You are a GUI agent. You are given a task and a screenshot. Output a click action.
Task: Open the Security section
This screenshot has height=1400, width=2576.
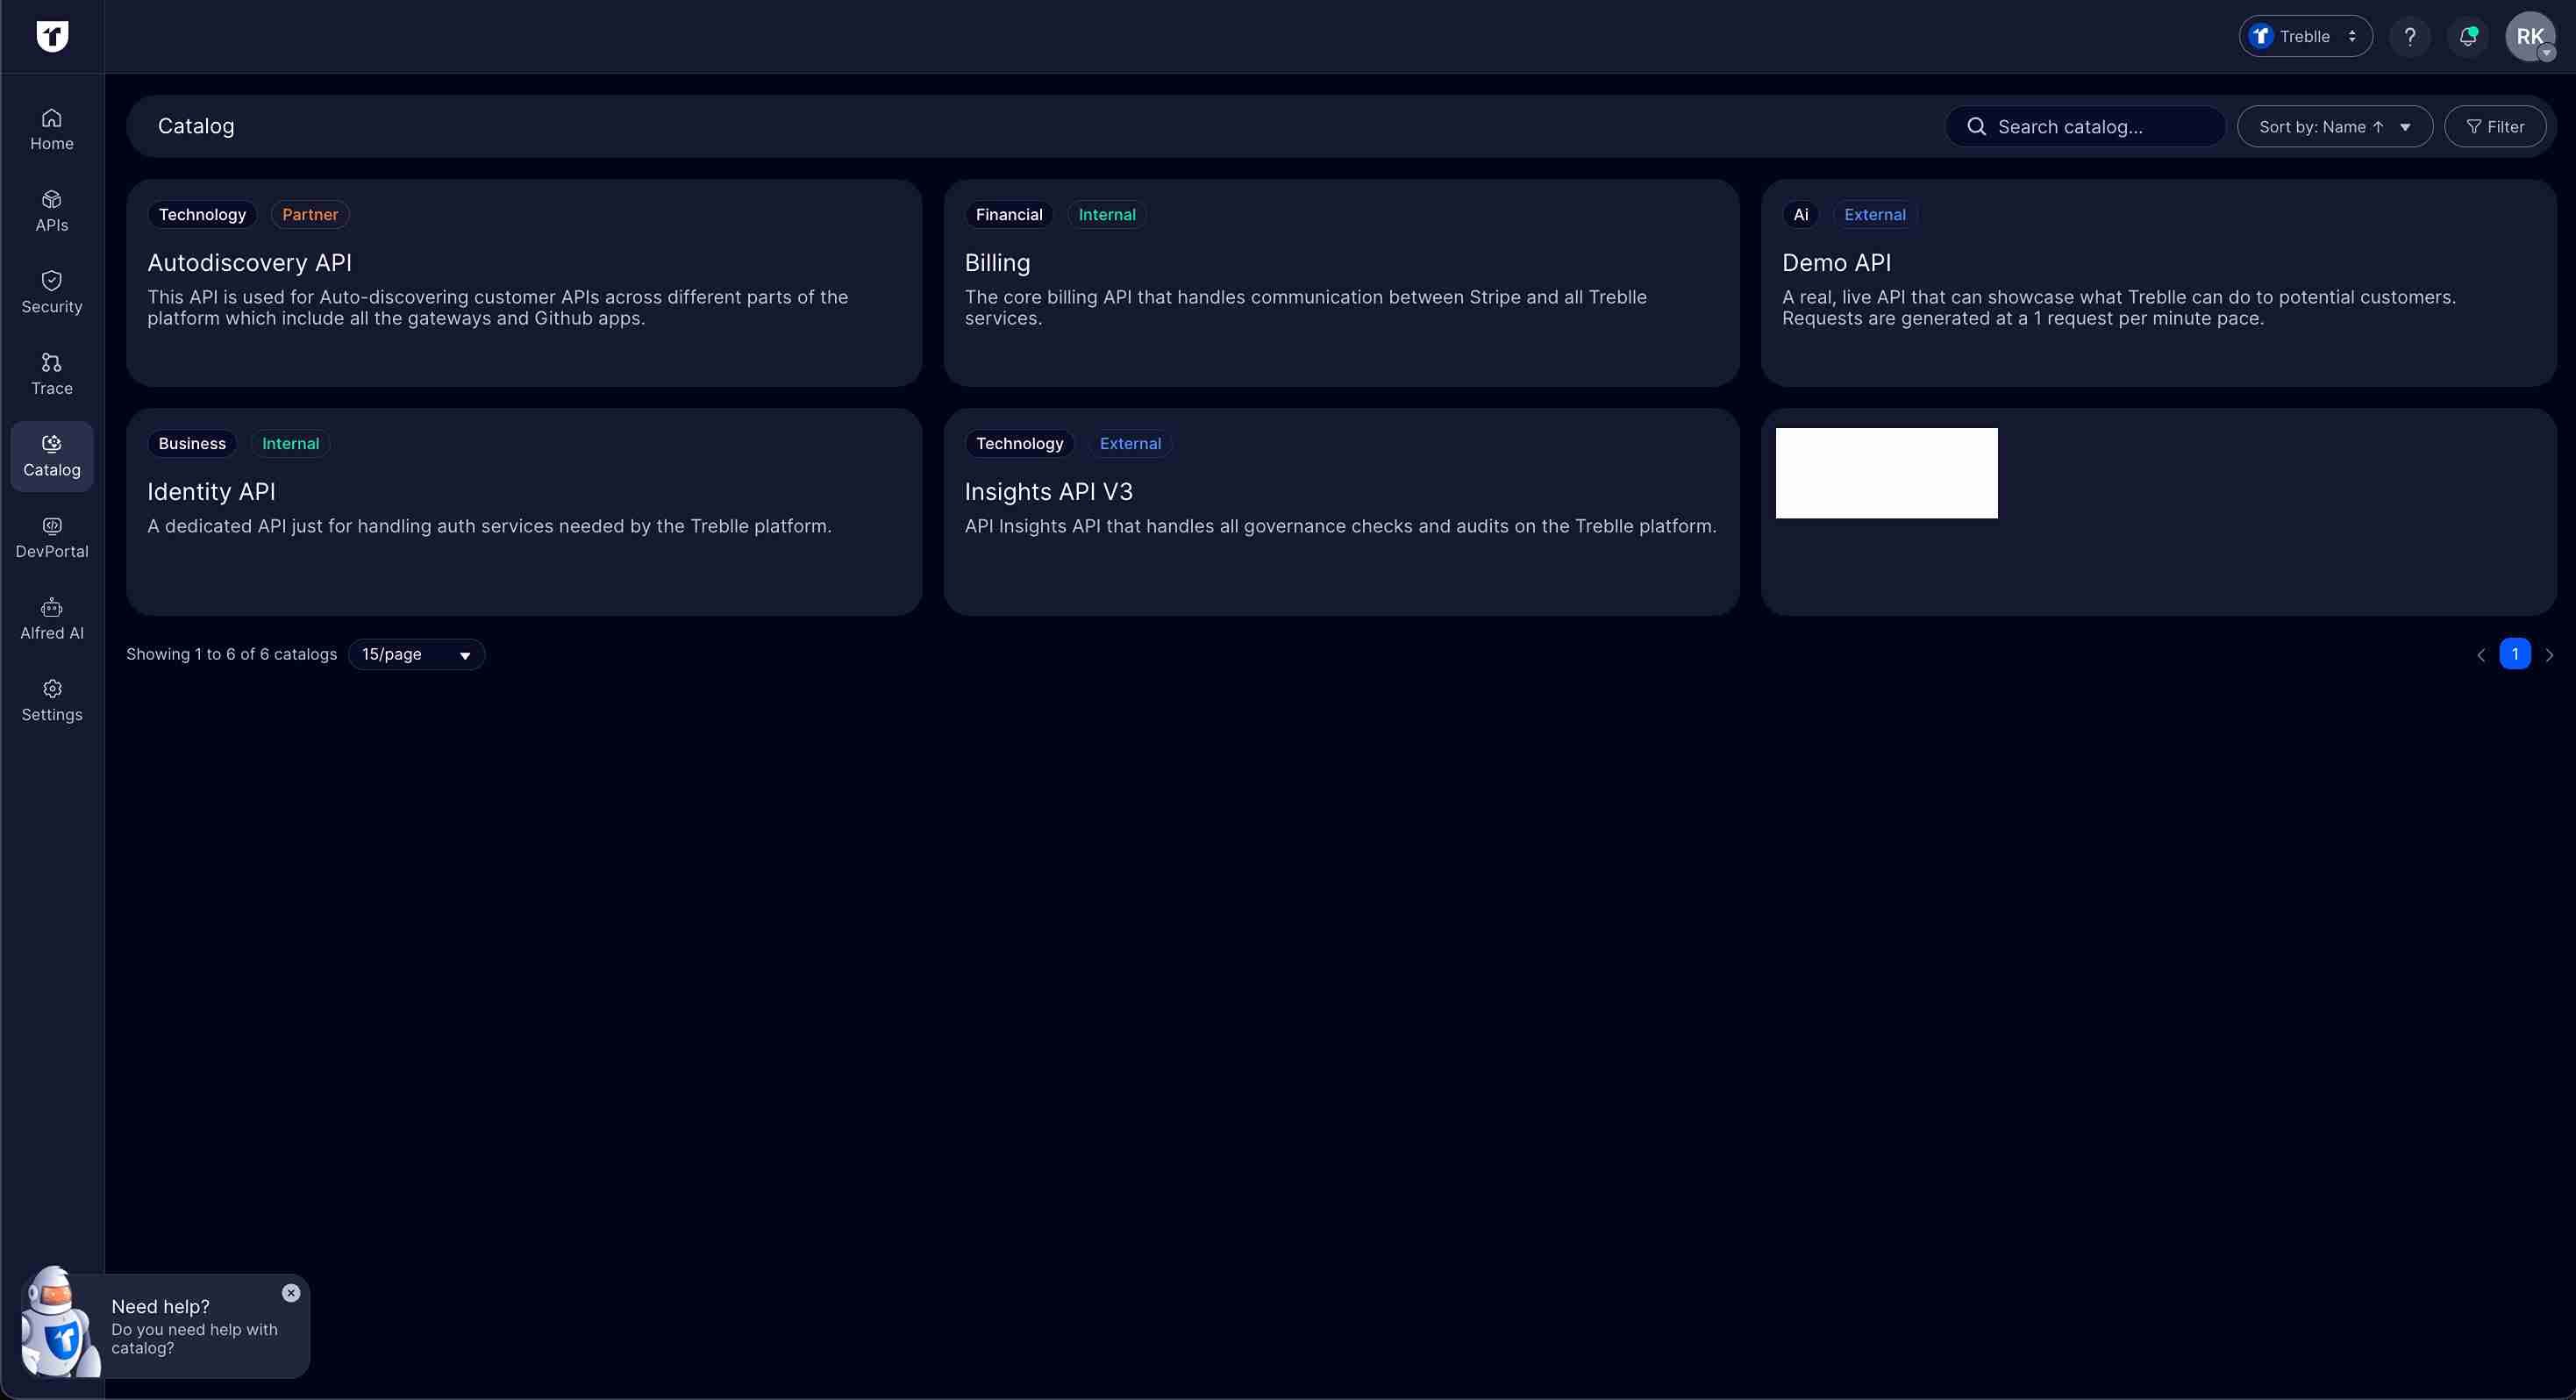coord(51,291)
